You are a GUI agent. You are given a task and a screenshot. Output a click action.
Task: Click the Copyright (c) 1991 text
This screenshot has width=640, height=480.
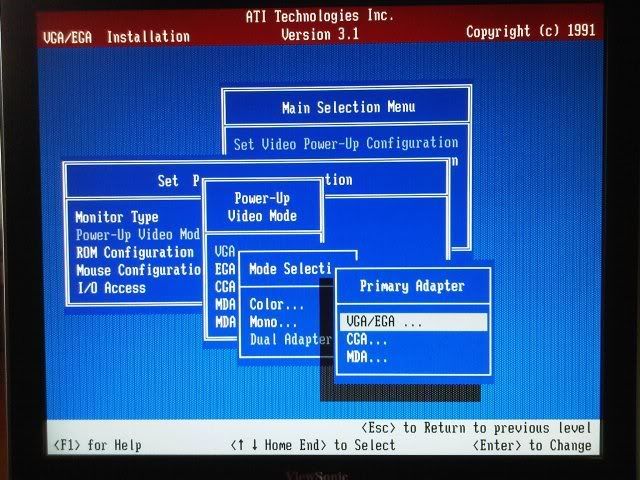531,31
